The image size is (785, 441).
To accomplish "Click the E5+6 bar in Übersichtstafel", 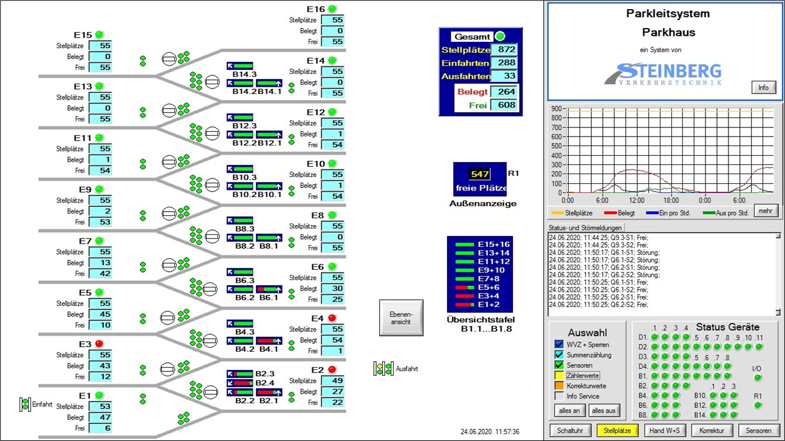I will (x=465, y=287).
